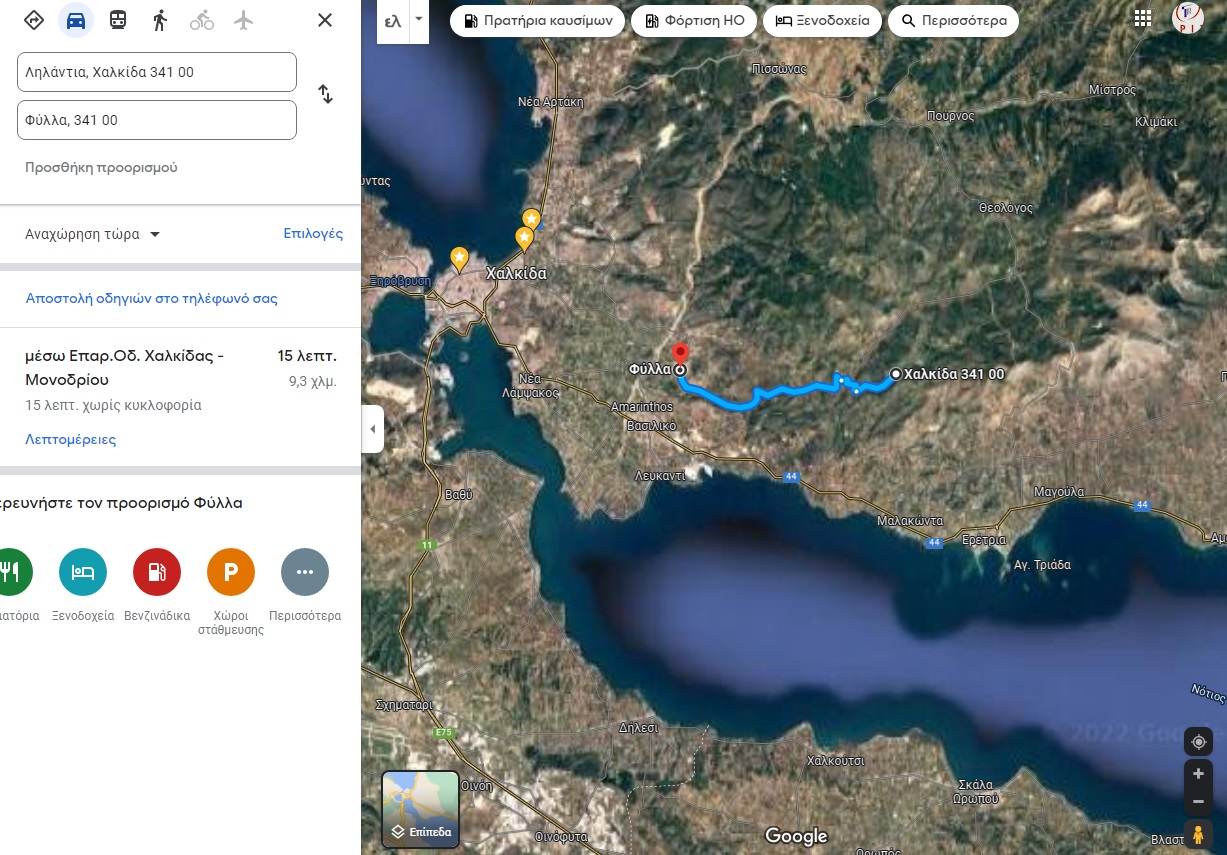Click the Μαλακώντα map label
This screenshot has height=855, width=1227.
point(909,521)
